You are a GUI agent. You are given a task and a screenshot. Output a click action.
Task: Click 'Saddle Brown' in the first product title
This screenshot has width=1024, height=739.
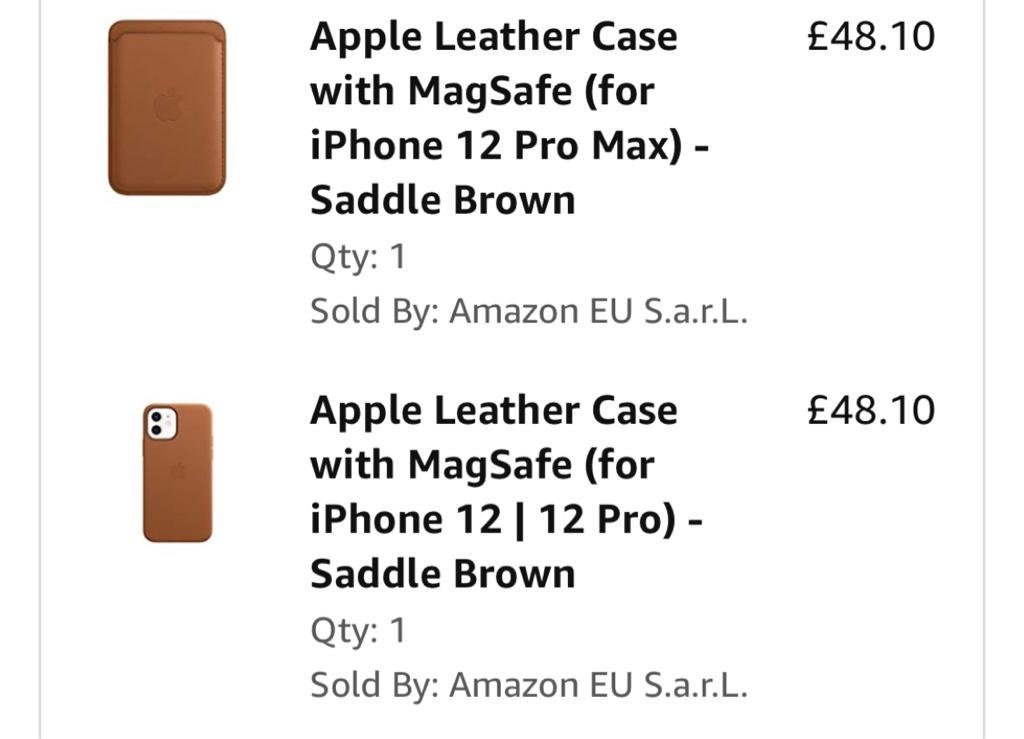442,200
